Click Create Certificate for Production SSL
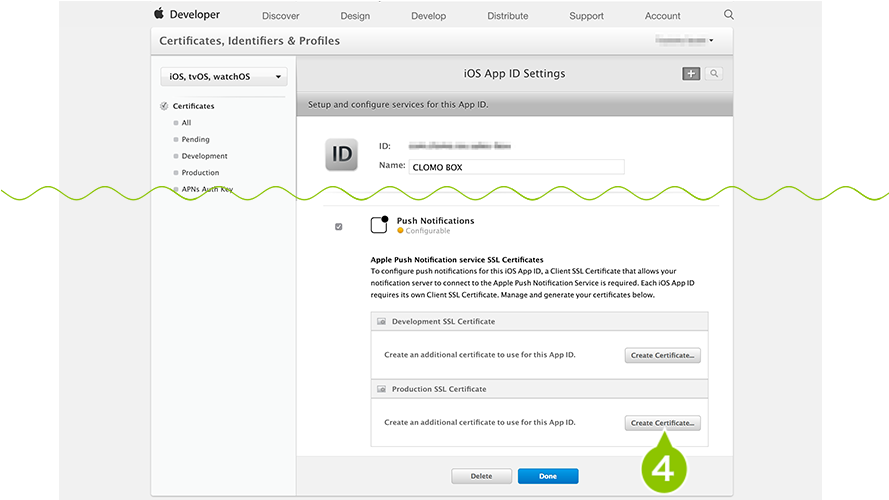Image resolution: width=889 pixels, height=500 pixels. [x=663, y=423]
